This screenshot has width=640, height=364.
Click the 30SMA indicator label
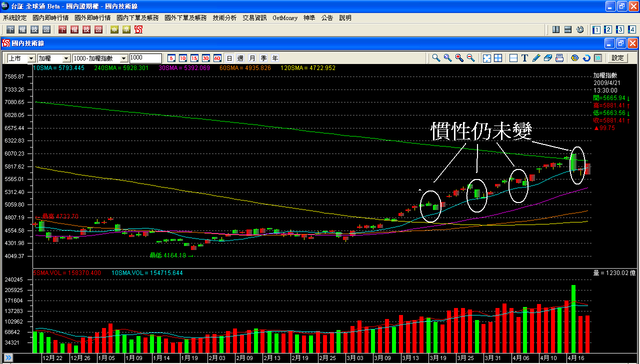pos(184,68)
